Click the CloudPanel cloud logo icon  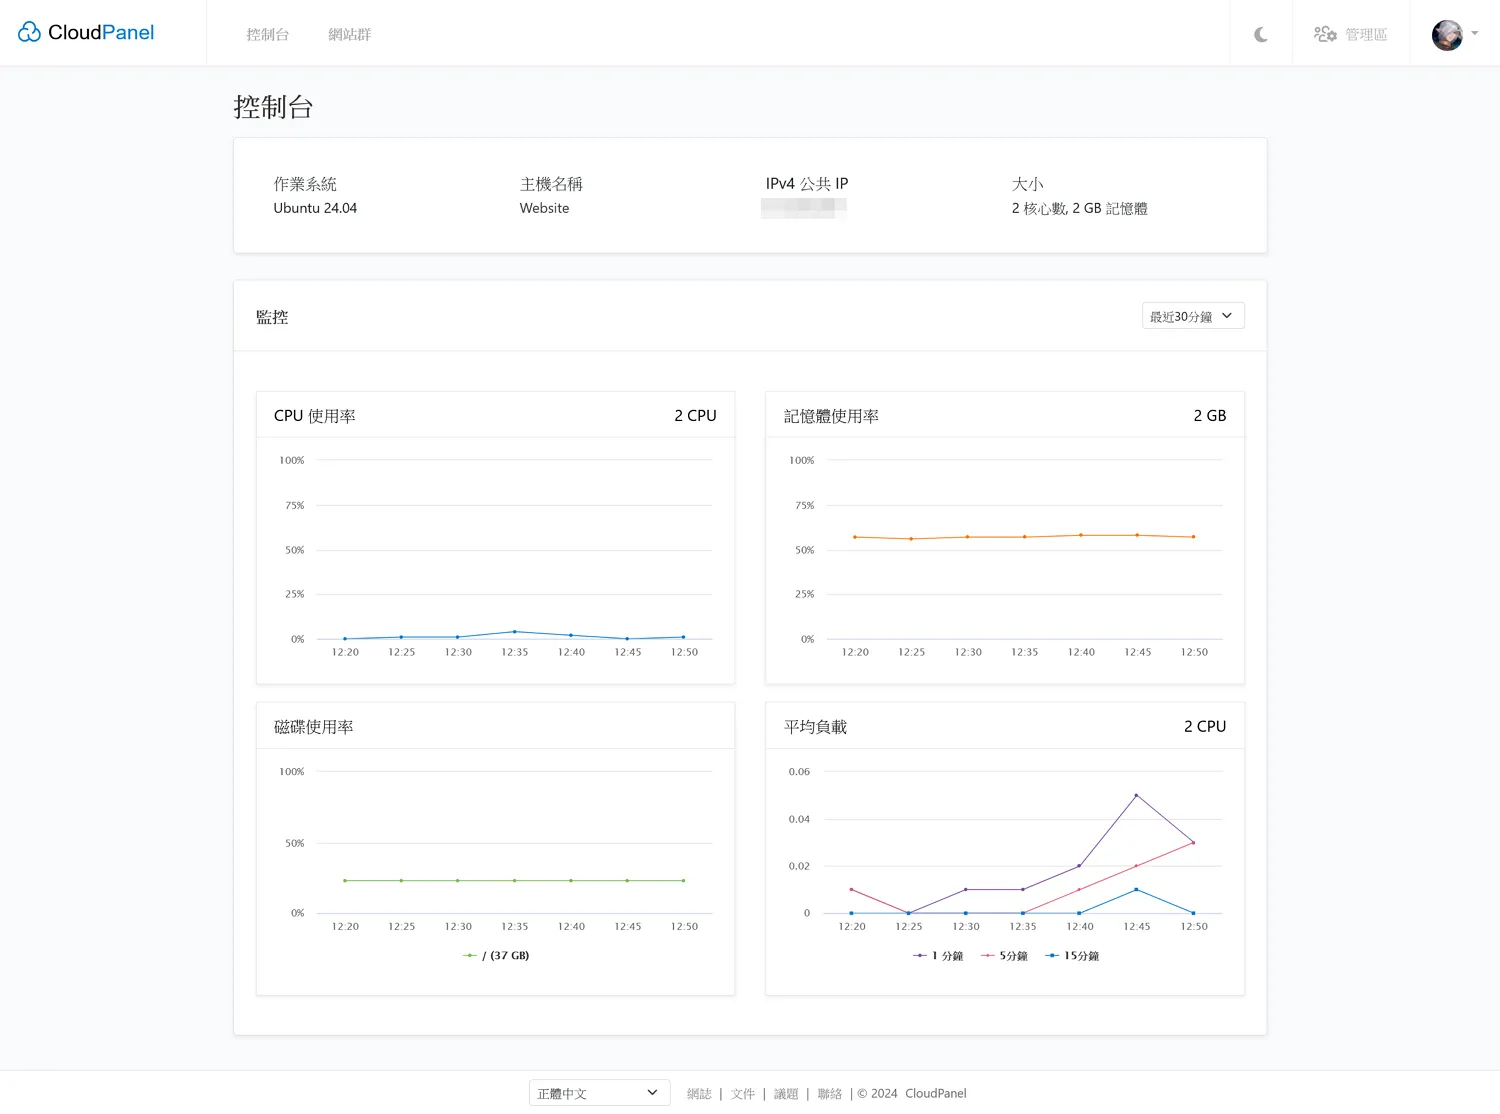tap(29, 33)
